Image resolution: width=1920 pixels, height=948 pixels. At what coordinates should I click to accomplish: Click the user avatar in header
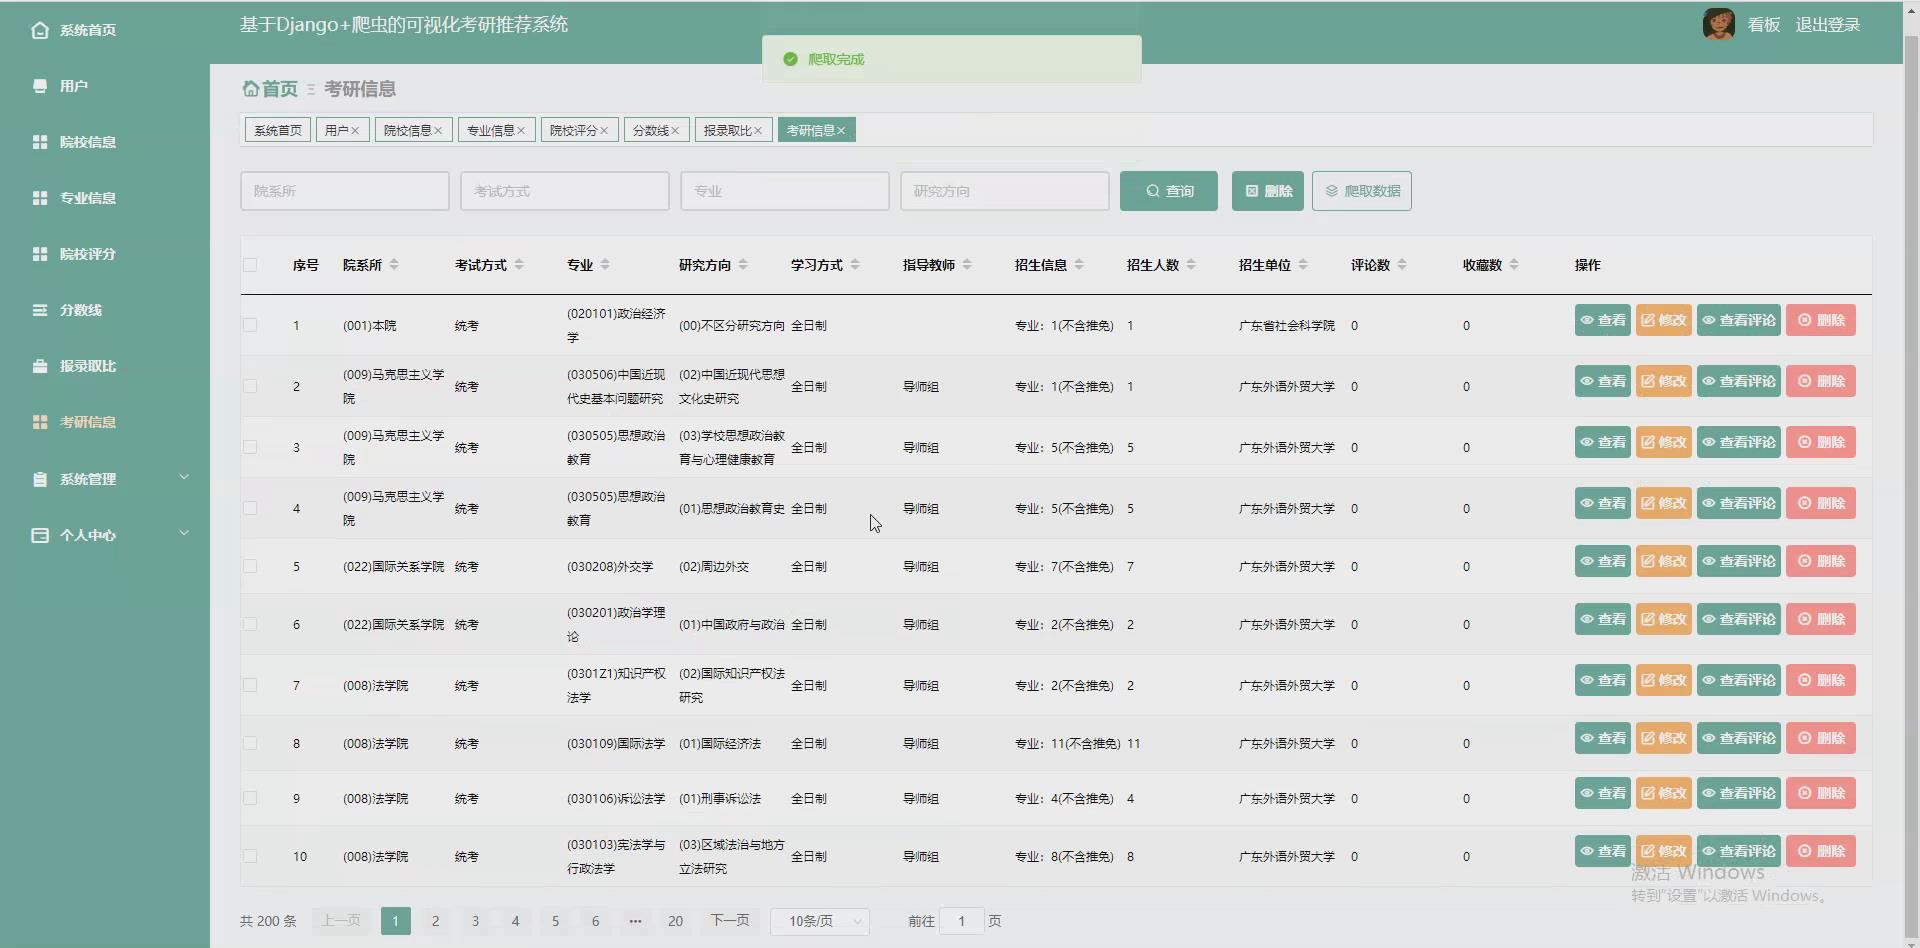1718,24
